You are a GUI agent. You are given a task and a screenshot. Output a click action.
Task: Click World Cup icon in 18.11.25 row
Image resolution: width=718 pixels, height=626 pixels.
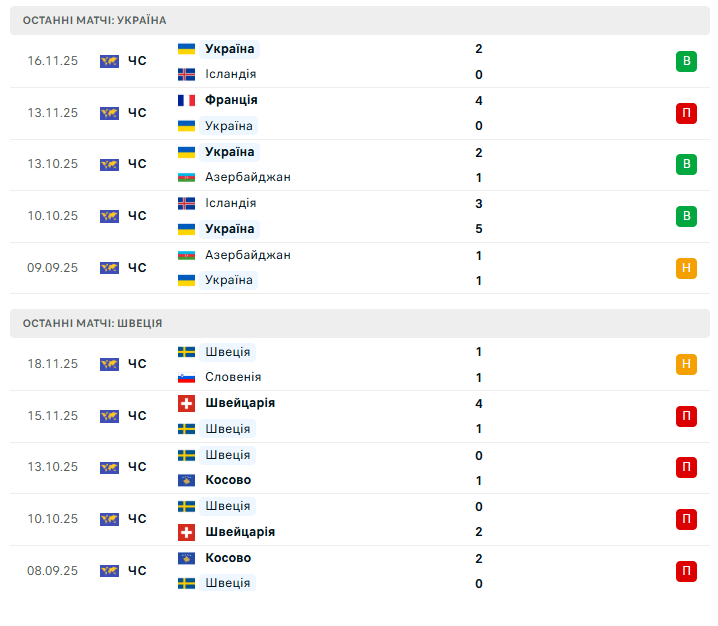pyautogui.click(x=109, y=364)
